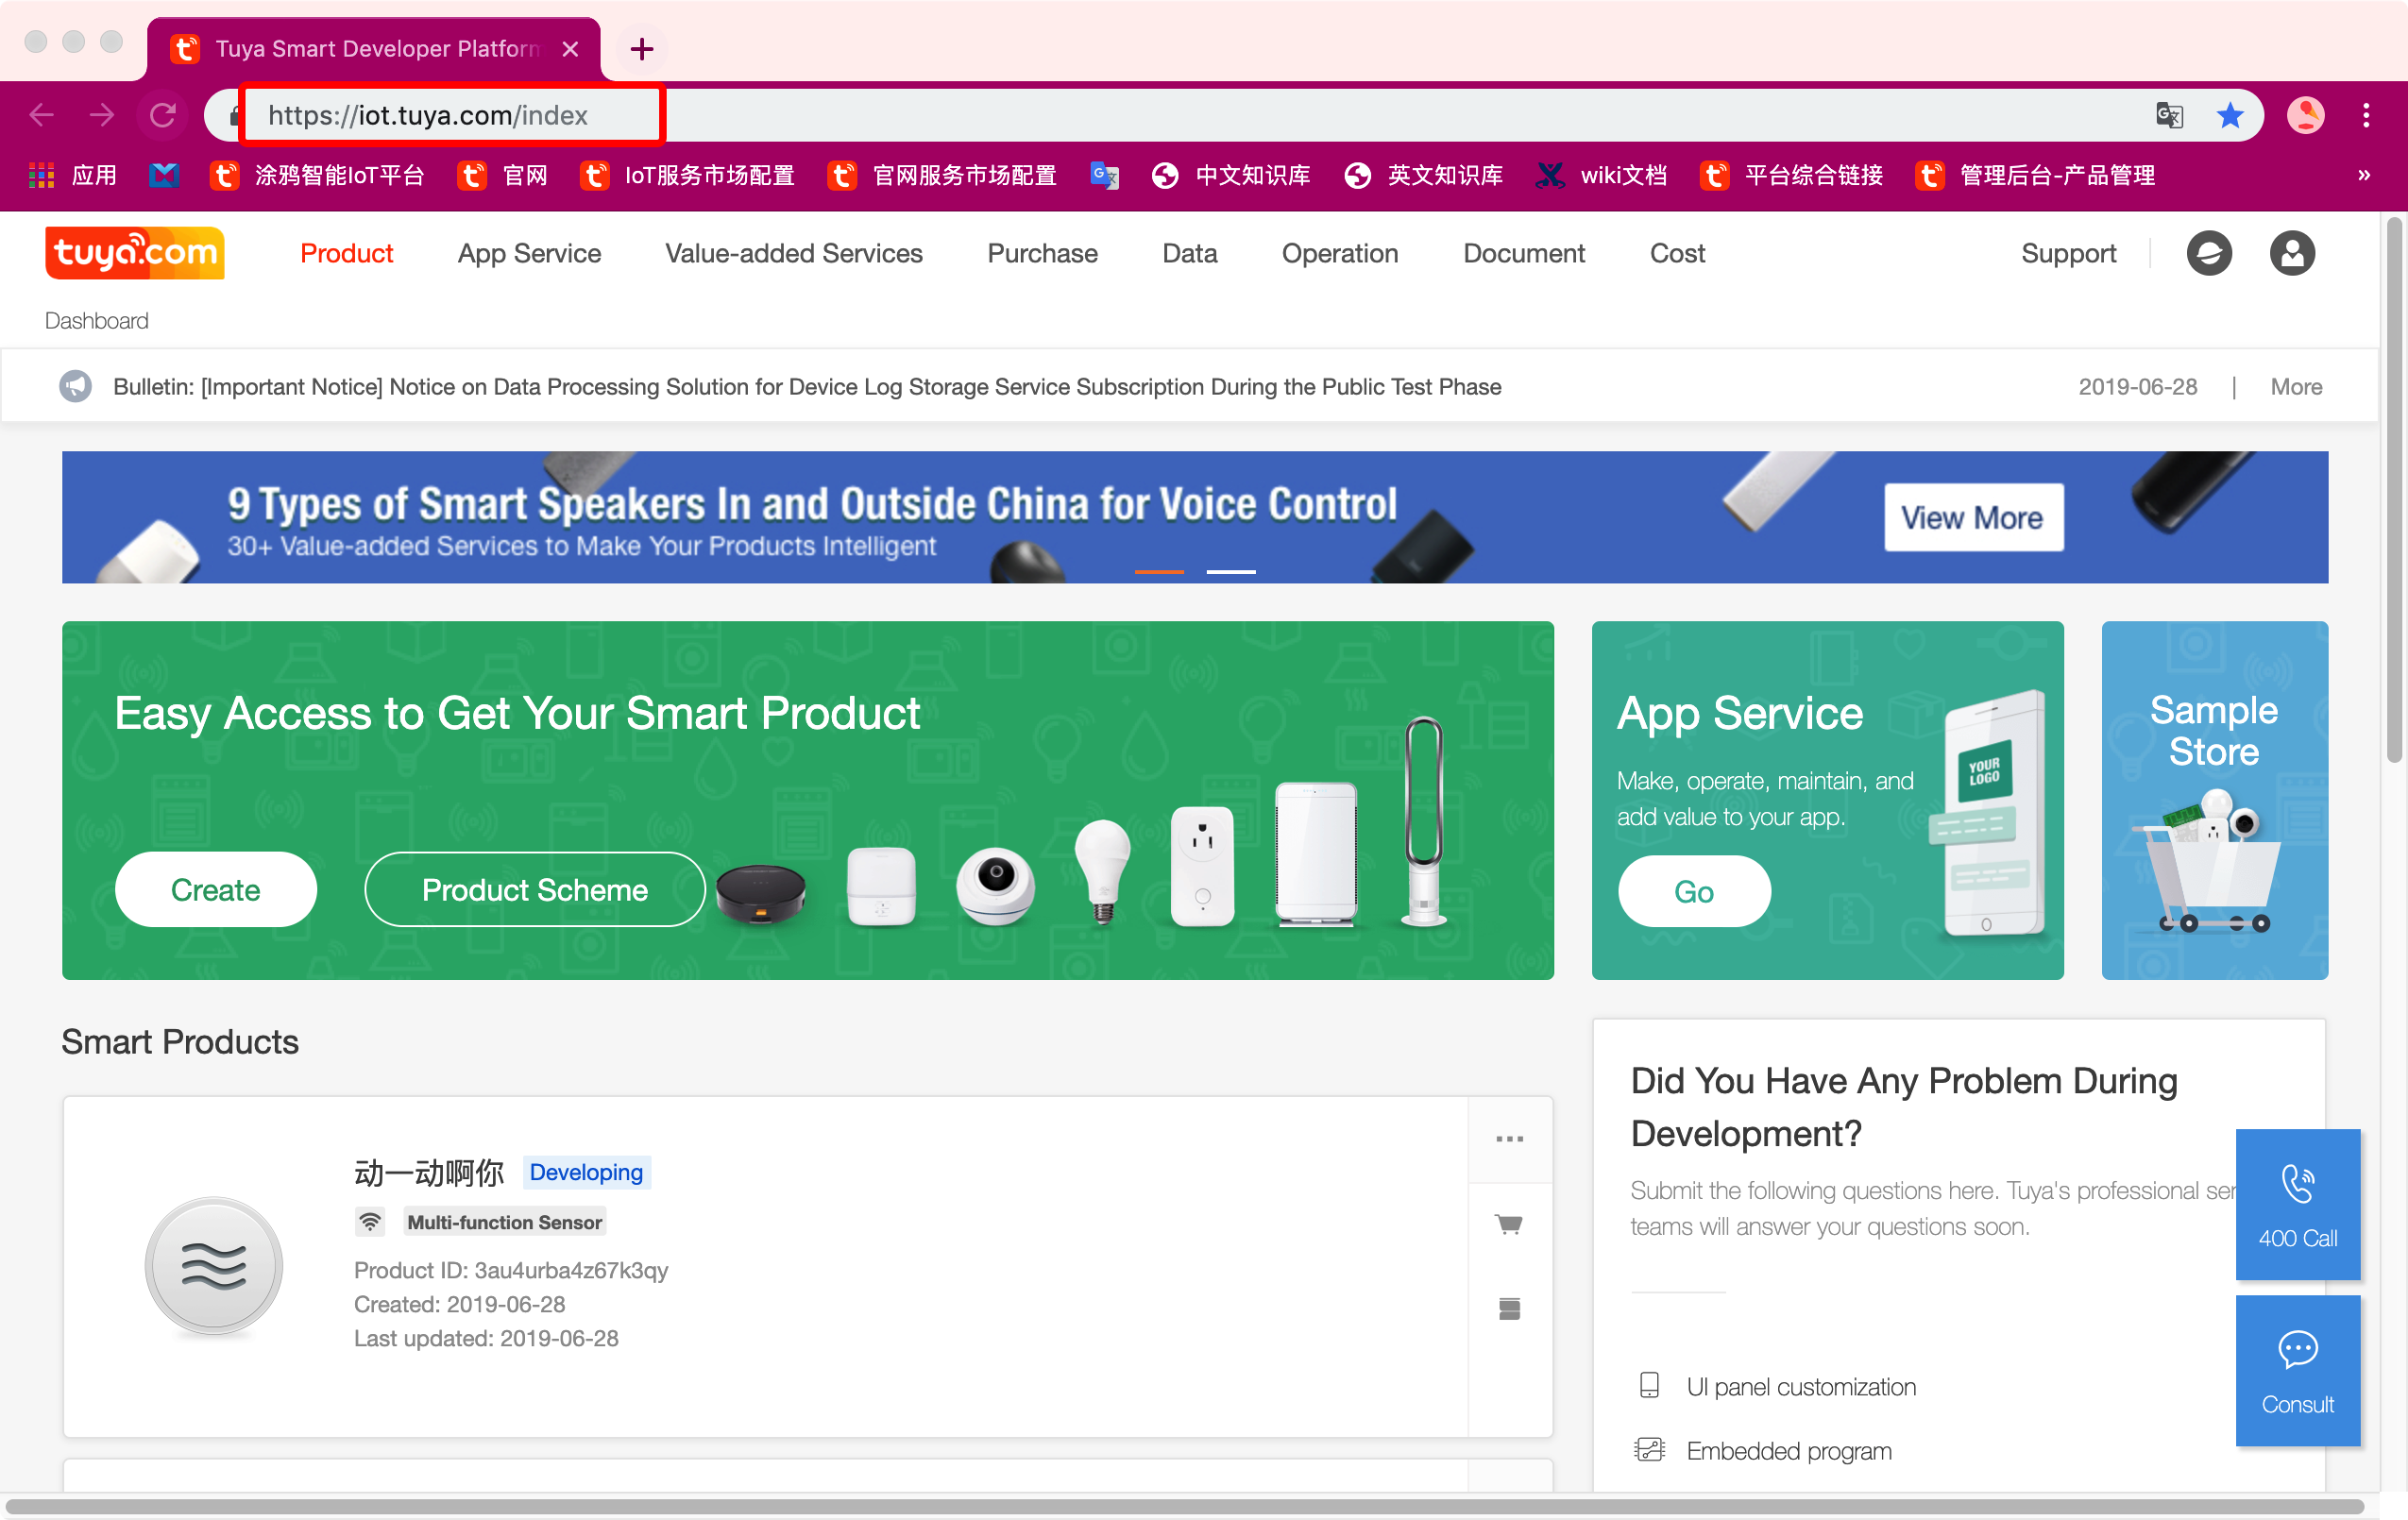Viewport: 2408px width, 1520px height.
Task: Click View More on speakers banner
Action: 1973,517
